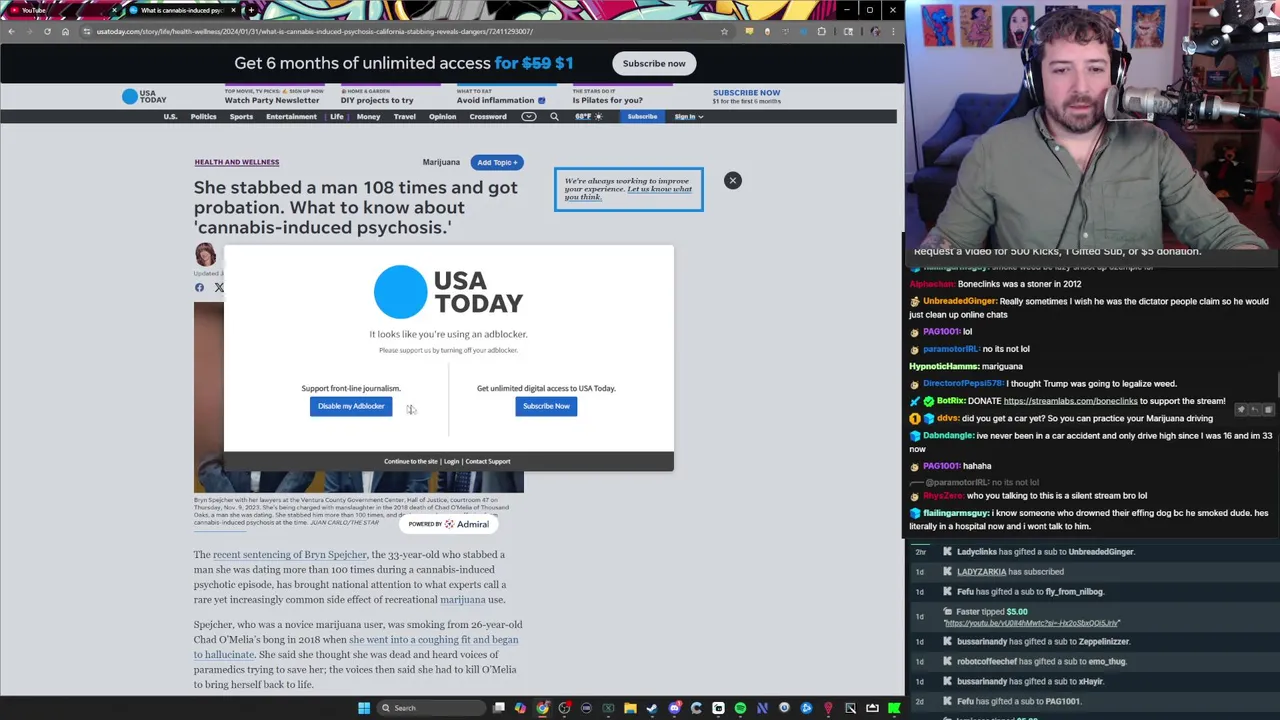Image resolution: width=1280 pixels, height=720 pixels.
Task: Expand the Sign In dropdown
Action: coord(688,117)
